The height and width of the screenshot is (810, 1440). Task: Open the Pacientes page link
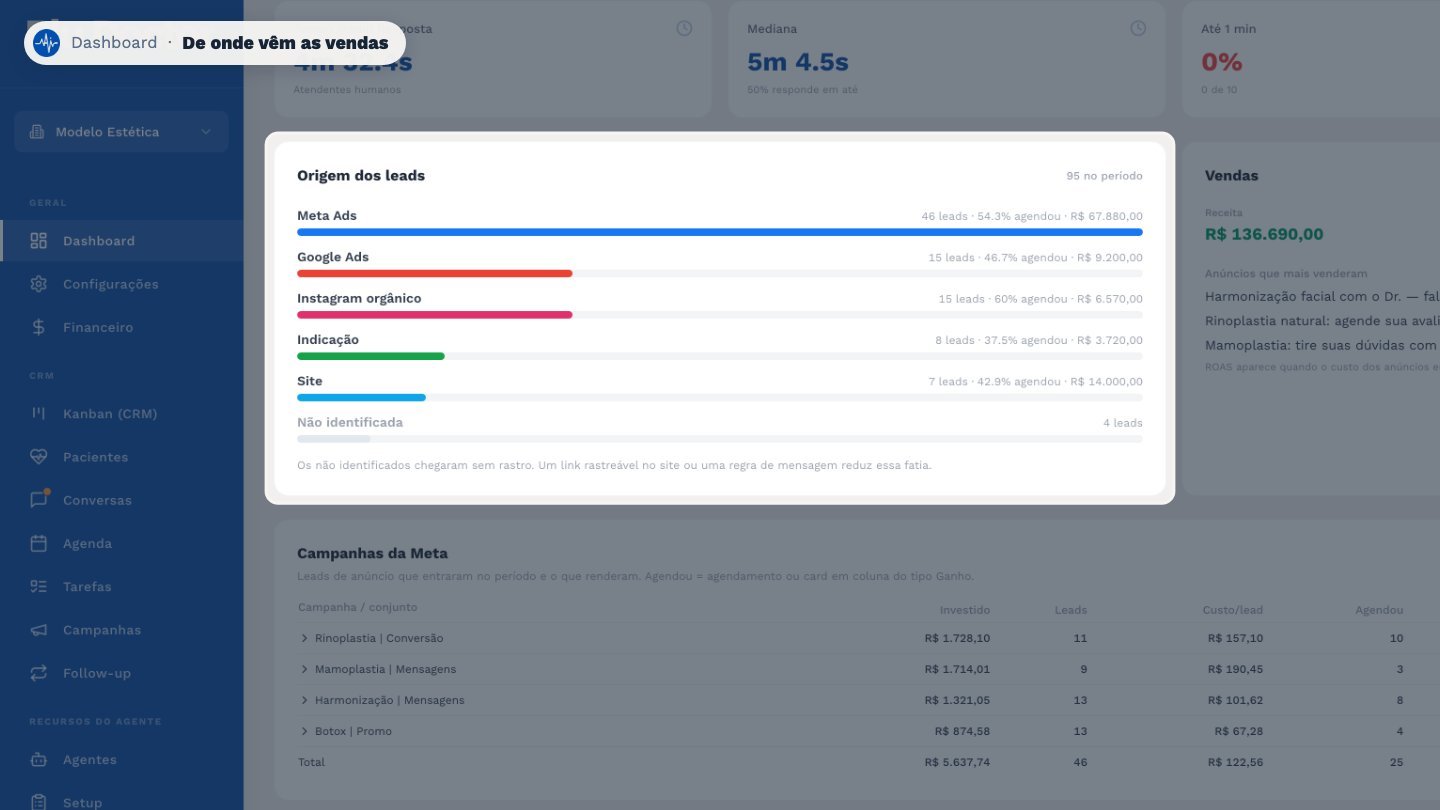point(121,457)
